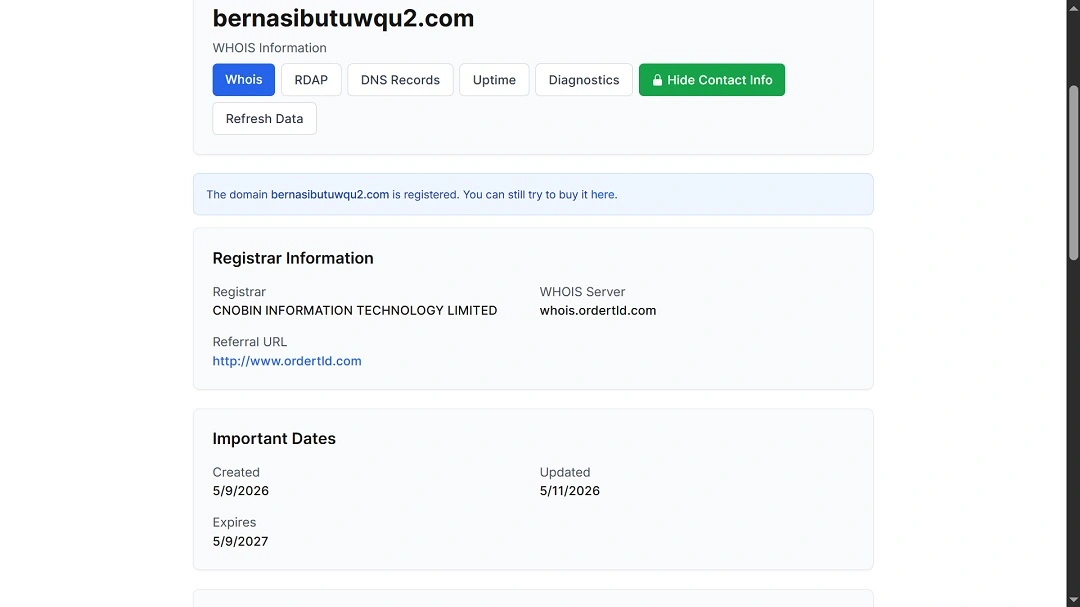Switch to the RDAP tab

pyautogui.click(x=311, y=80)
